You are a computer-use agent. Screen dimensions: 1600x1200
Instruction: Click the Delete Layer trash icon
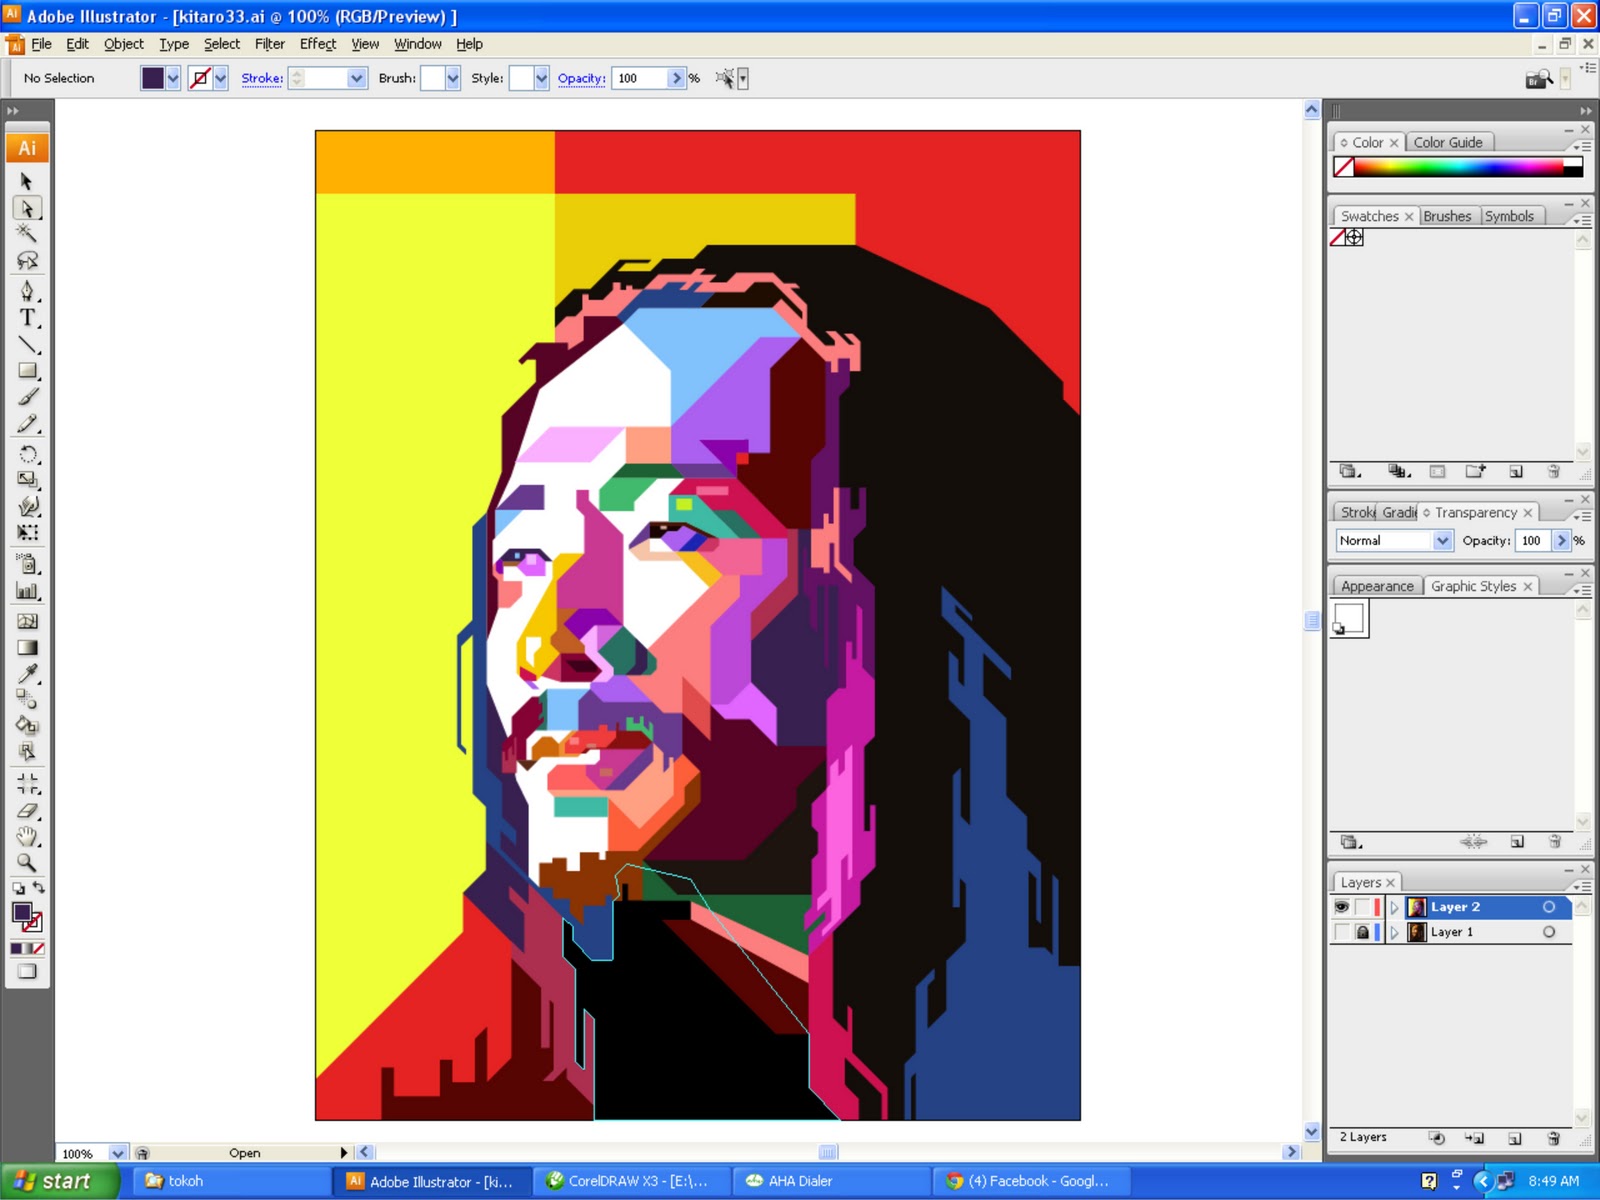[1554, 1138]
